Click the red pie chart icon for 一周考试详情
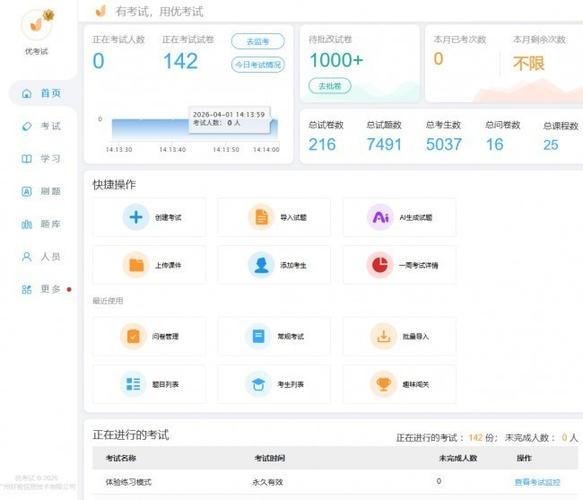 pos(380,265)
